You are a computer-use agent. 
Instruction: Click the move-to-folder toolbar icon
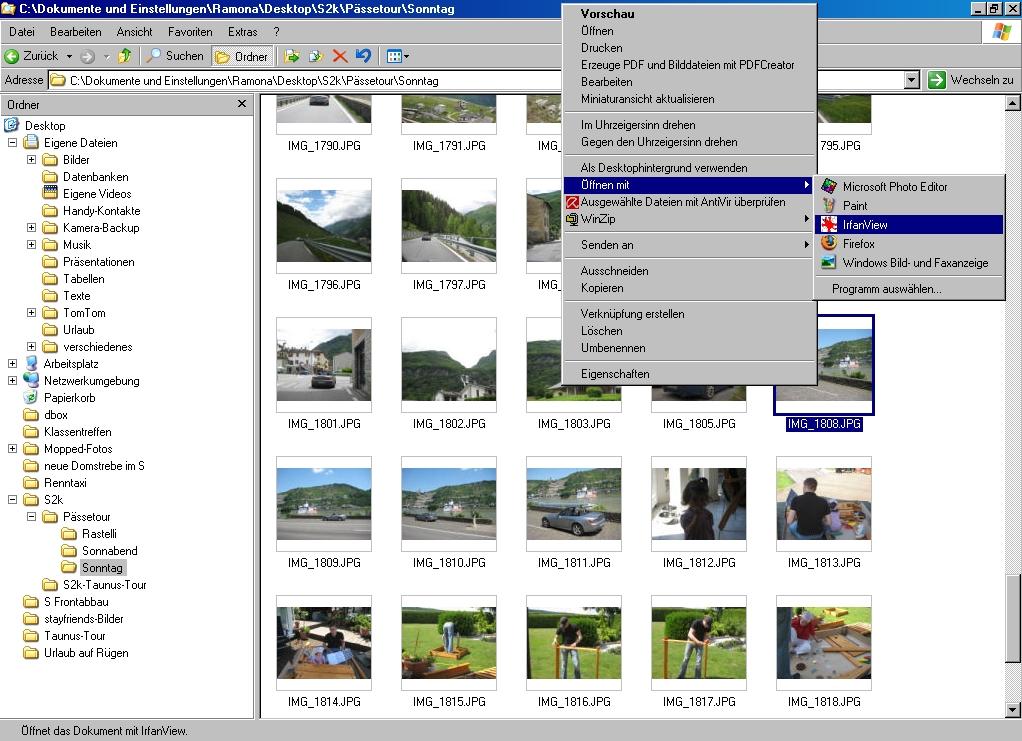pos(292,56)
